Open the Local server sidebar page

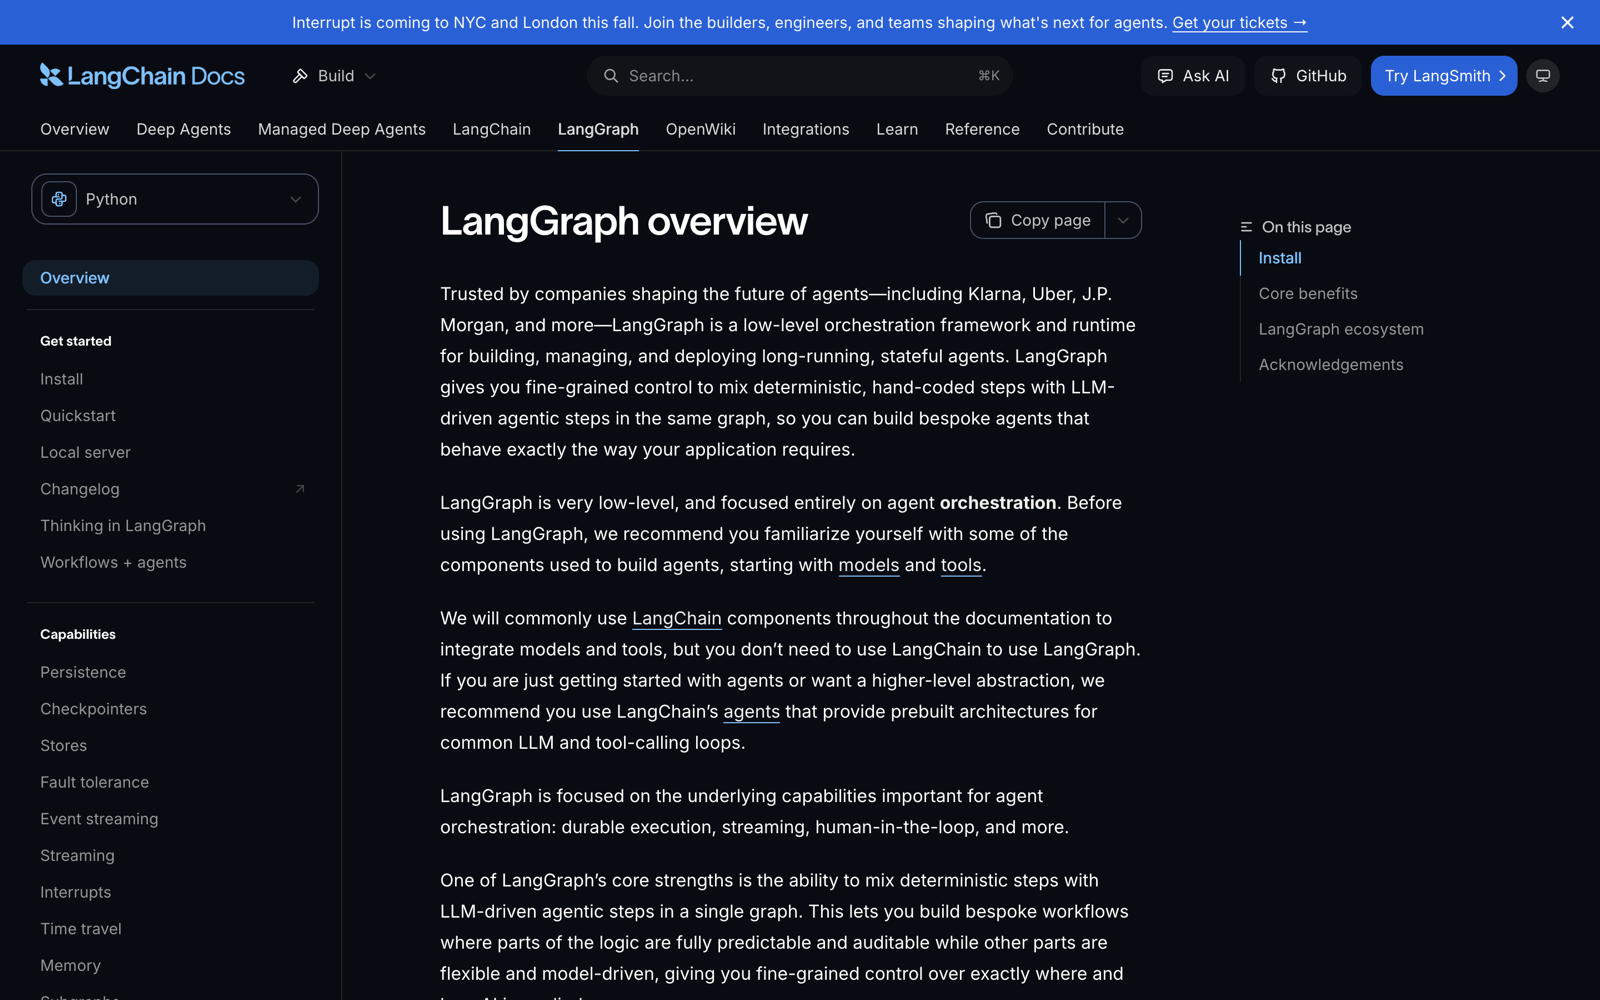tap(85, 452)
